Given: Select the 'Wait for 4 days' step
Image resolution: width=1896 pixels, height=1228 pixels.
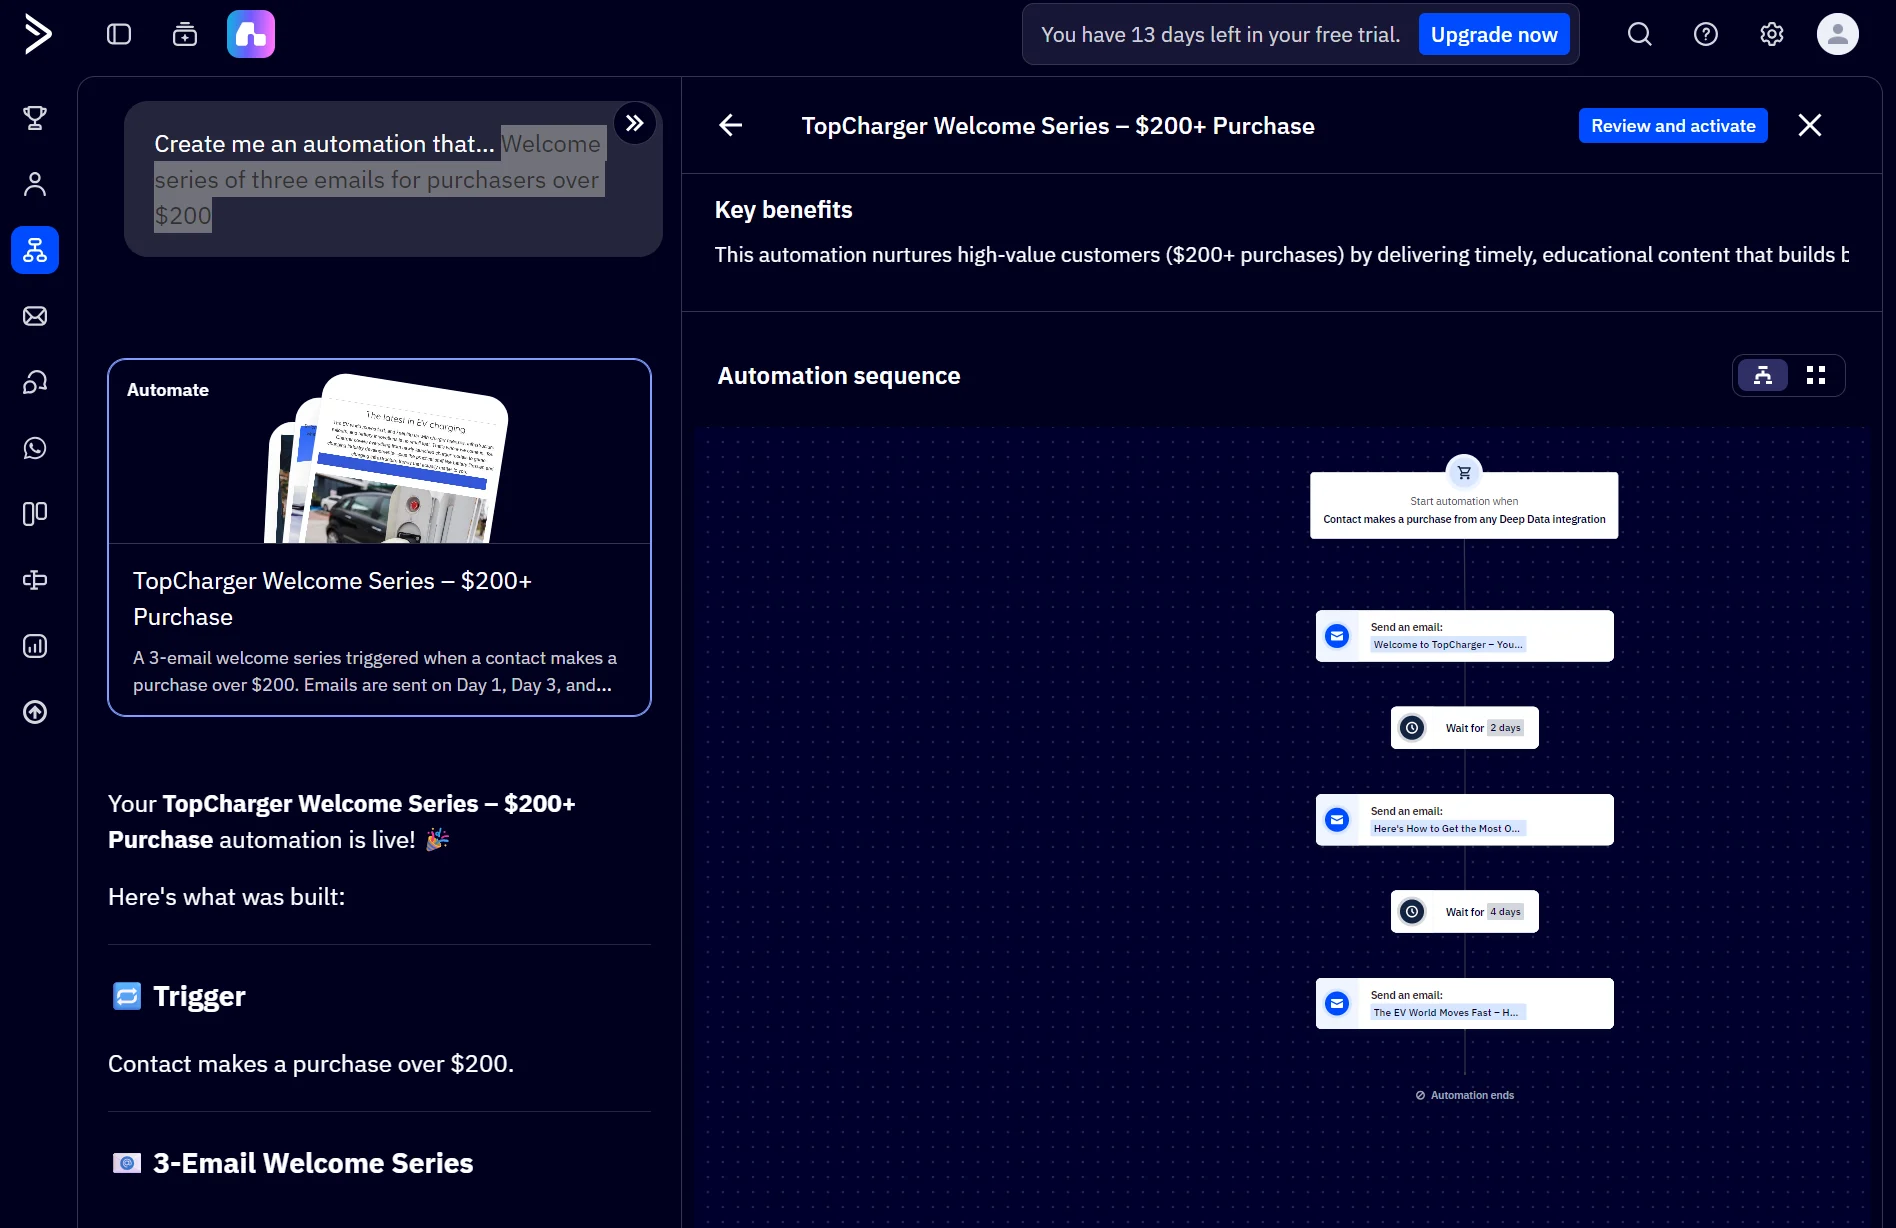Looking at the screenshot, I should pos(1464,912).
